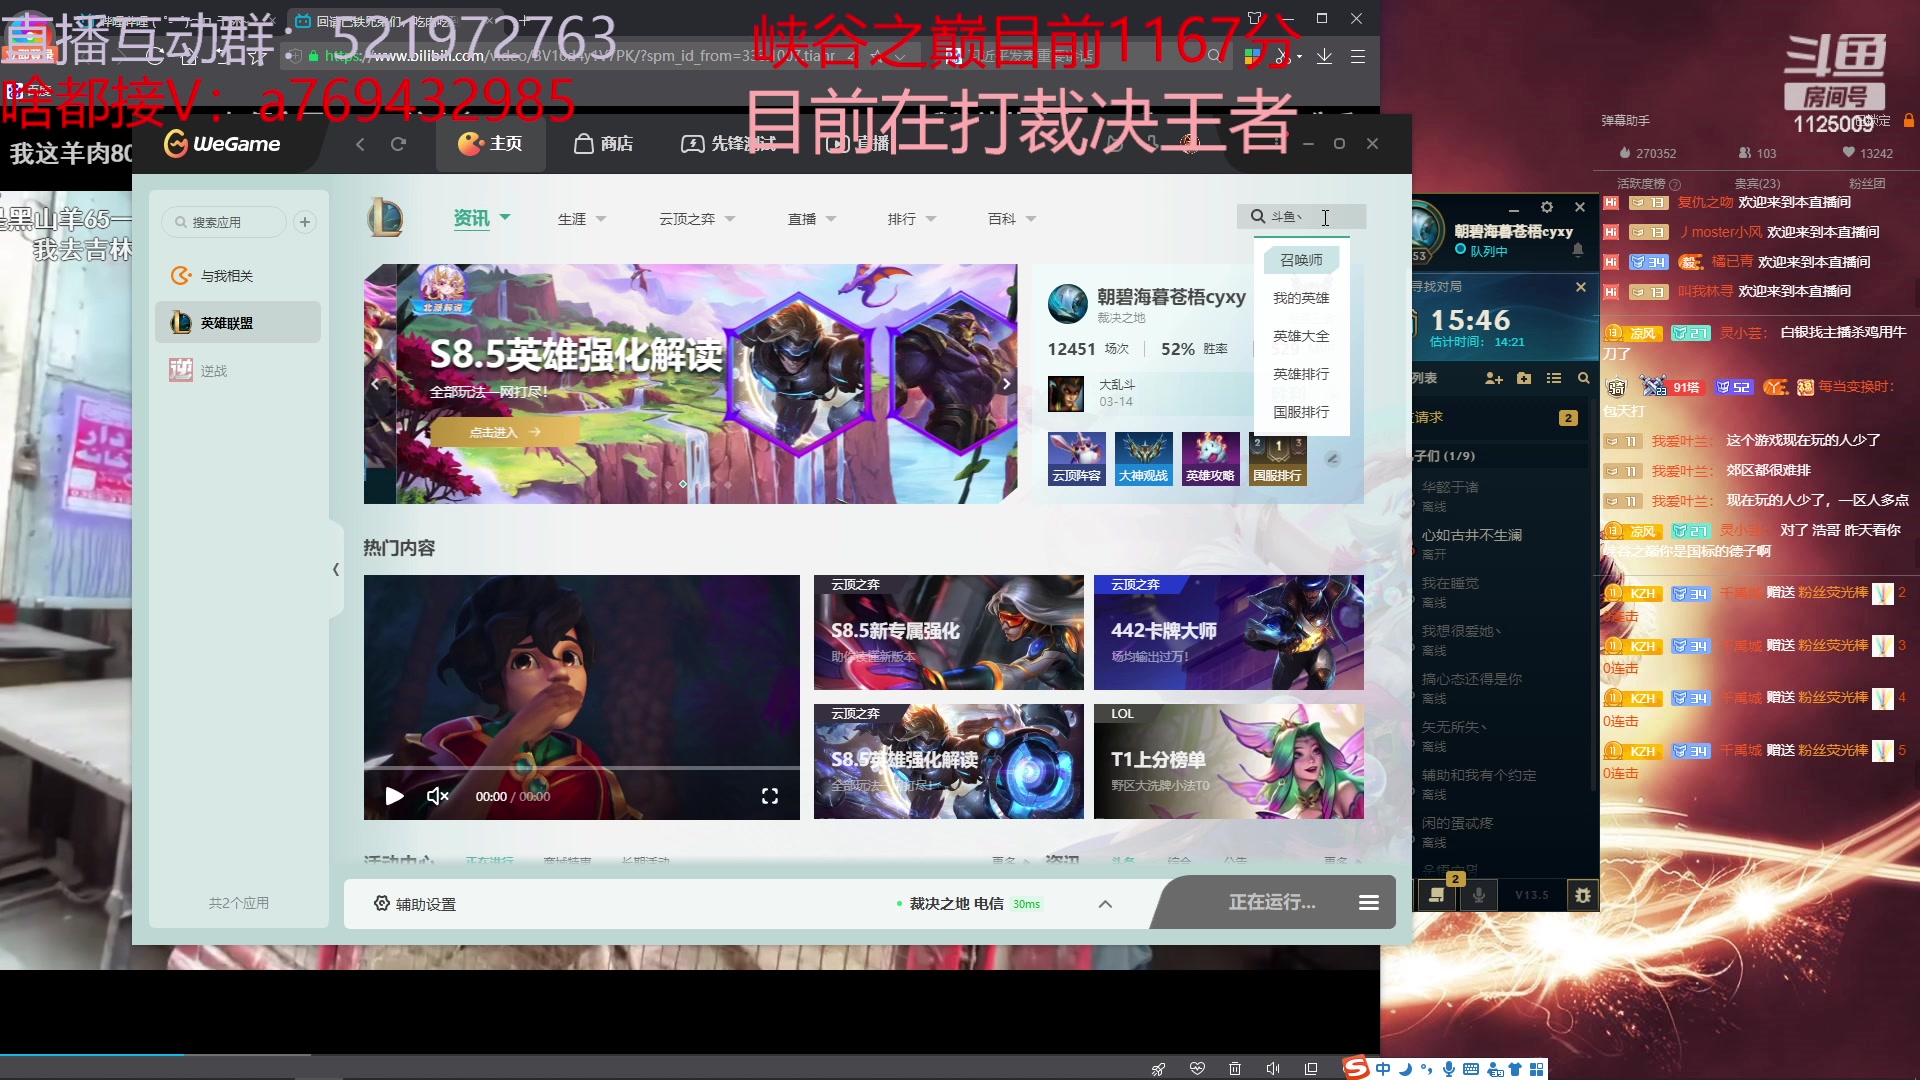This screenshot has height=1080, width=1920.
Task: Choose 召唤师 from search dropdown
Action: [1301, 260]
